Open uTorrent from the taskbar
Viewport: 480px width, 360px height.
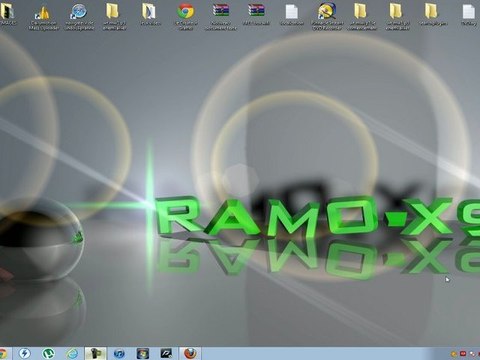(48, 353)
